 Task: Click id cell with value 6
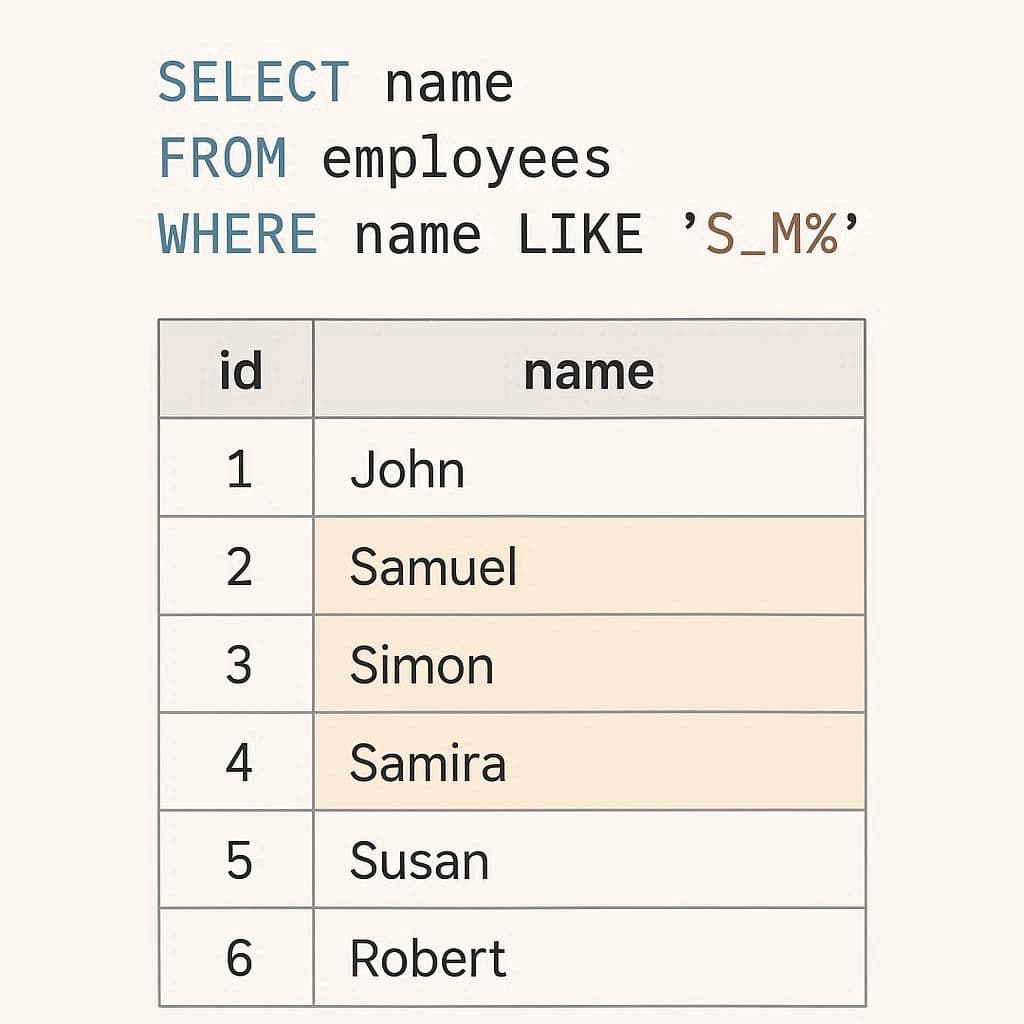236,957
